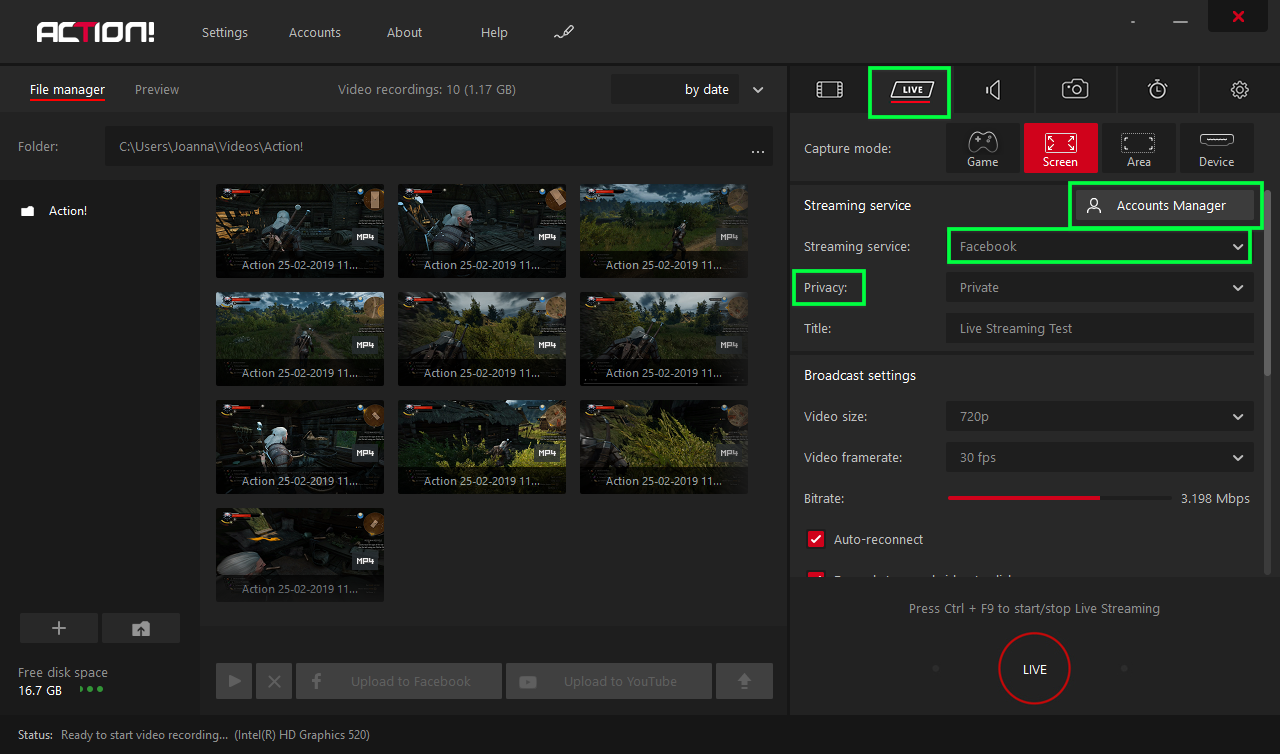Click Video recordings: 10 (1.17 GB) text

coord(427,90)
